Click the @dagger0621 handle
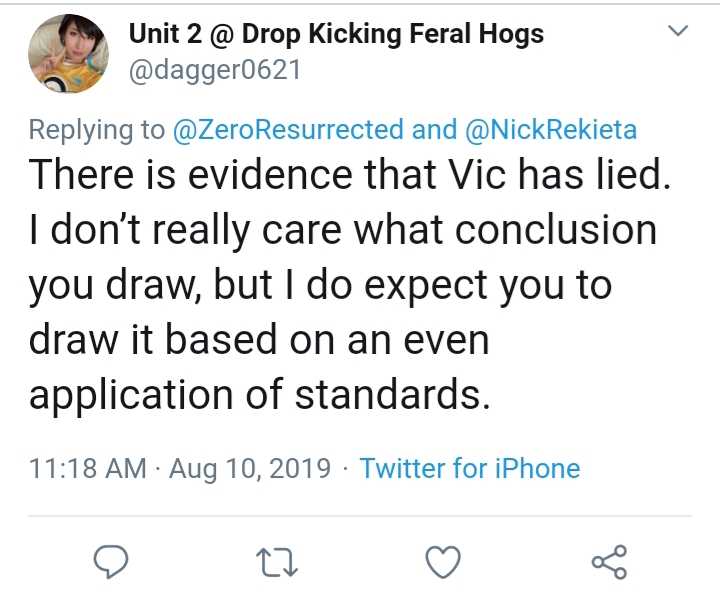Viewport: 720px width, 595px height. tap(215, 70)
